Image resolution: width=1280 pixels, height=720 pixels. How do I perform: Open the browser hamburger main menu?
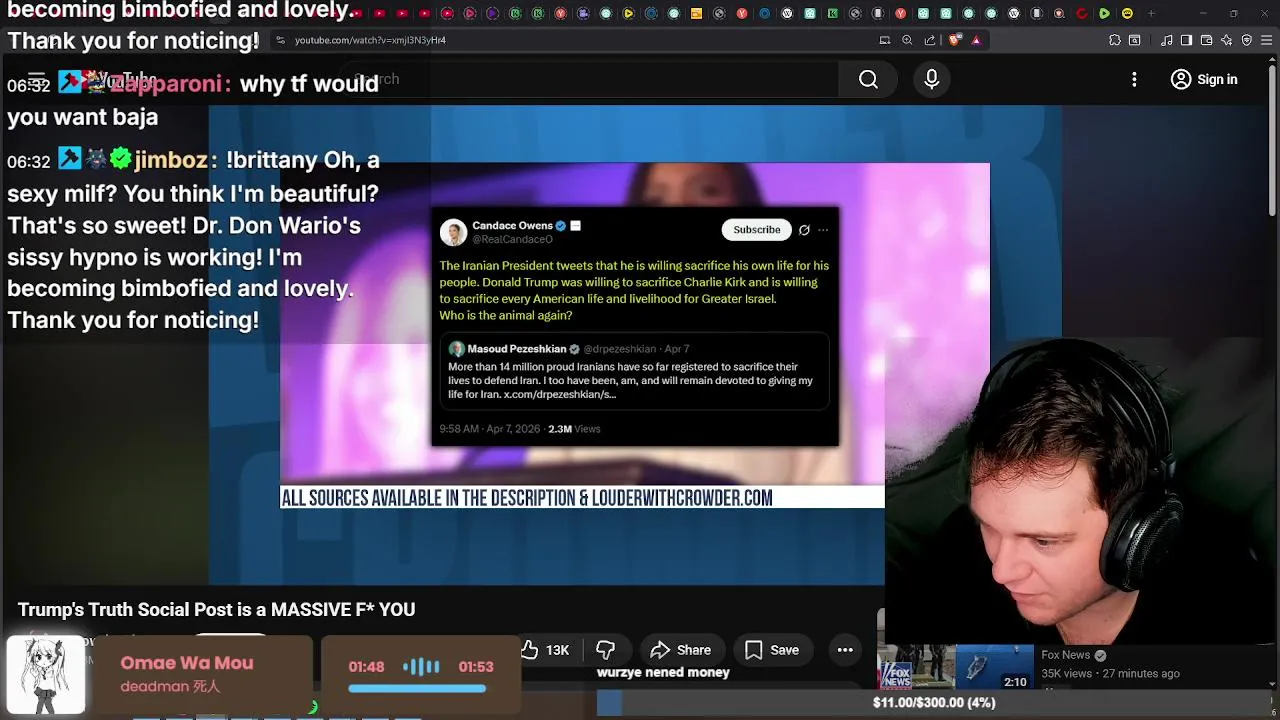coord(1267,40)
